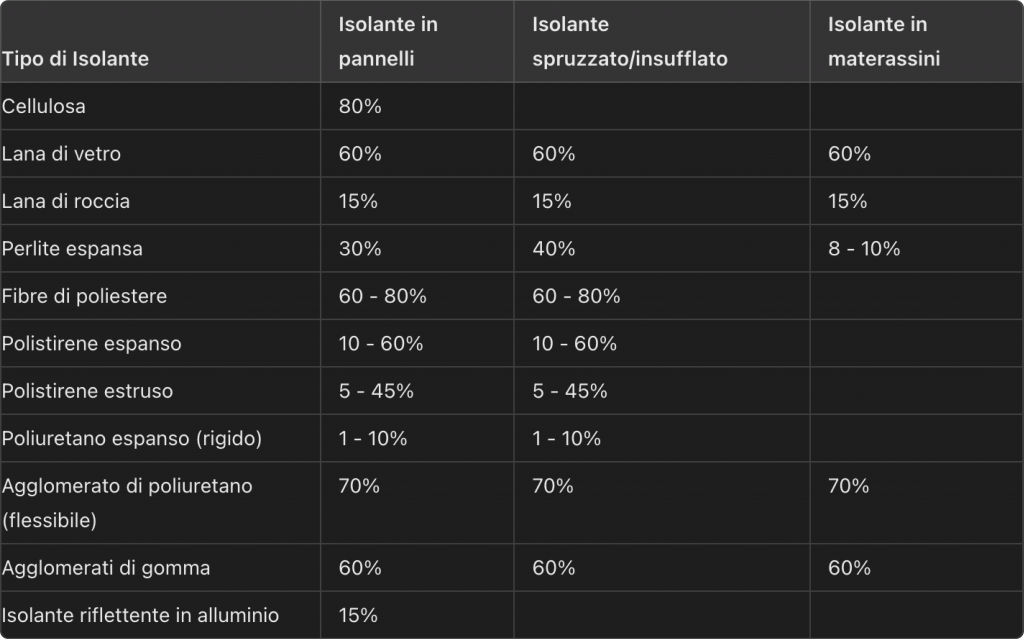The width and height of the screenshot is (1024, 639).
Task: Click the 40% value for Perlite espansa
Action: coord(554,249)
